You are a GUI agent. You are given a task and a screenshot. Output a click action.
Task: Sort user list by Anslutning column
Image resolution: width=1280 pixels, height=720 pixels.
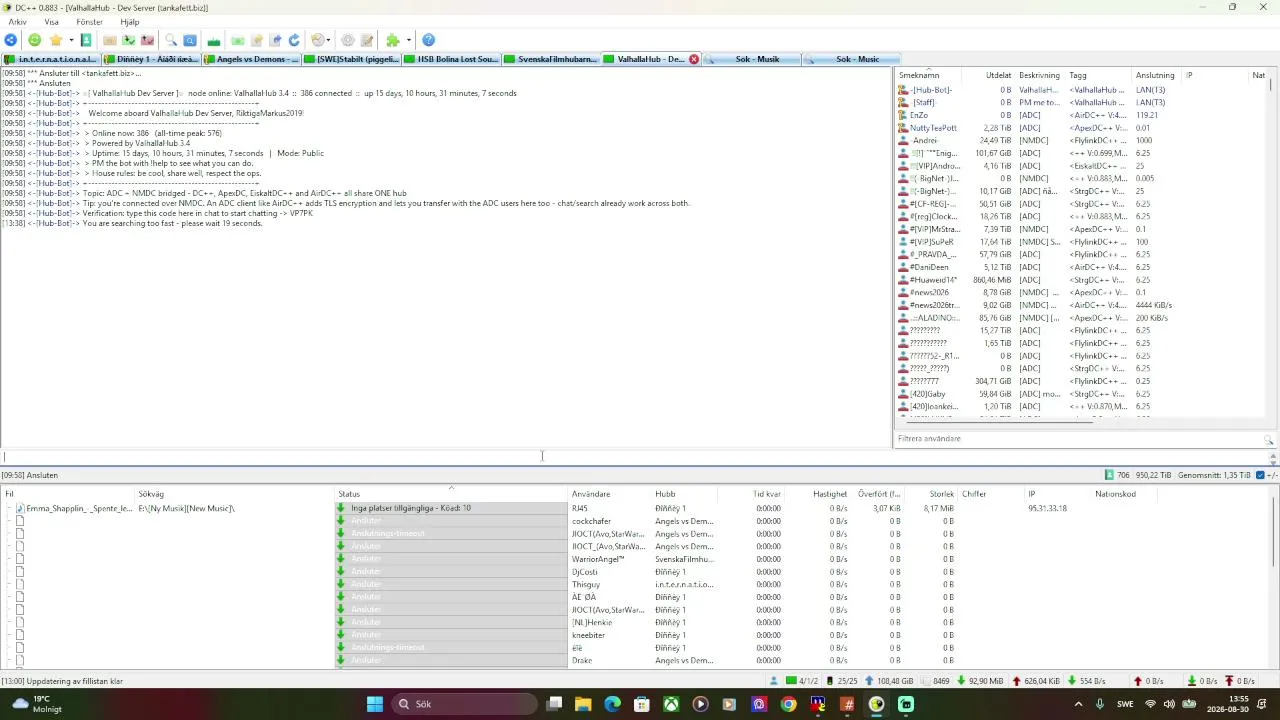(1157, 75)
